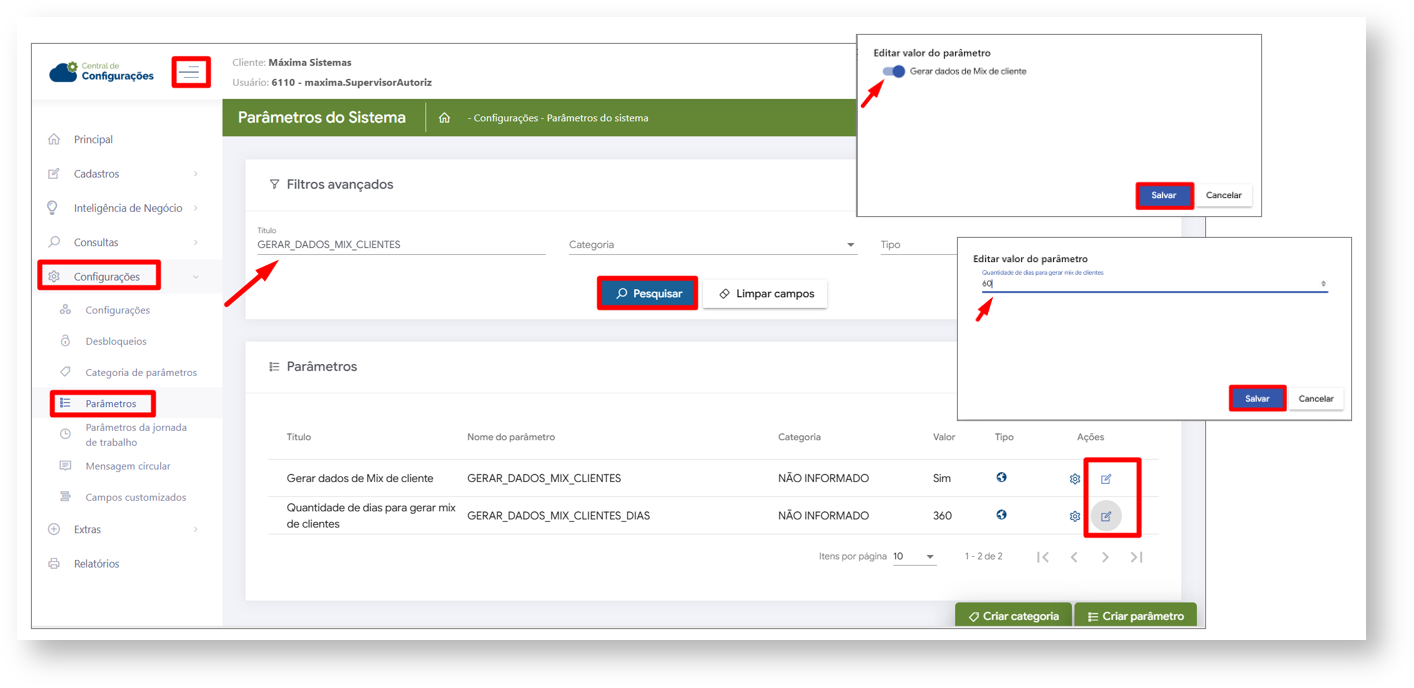Click edit icon for Gerar dados de Mix de cliente
Image resolution: width=1414 pixels, height=688 pixels.
coord(1106,479)
